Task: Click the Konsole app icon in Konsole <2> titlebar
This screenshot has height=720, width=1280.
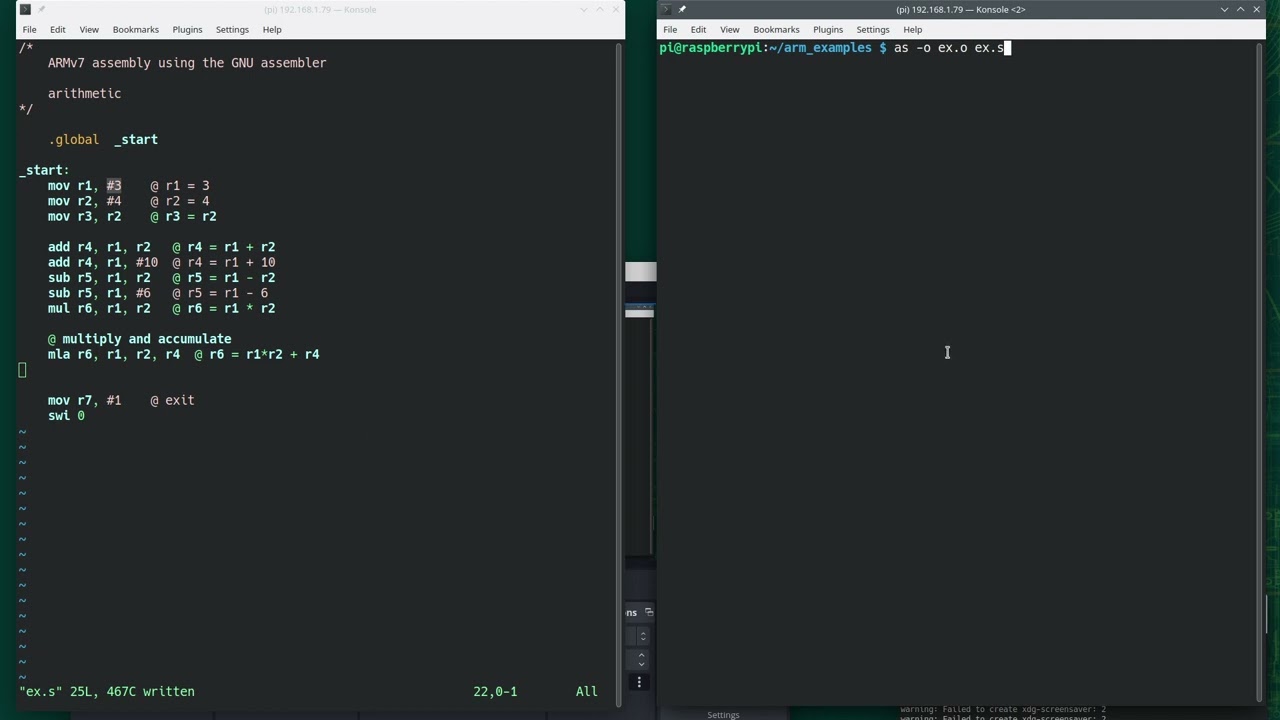Action: pos(667,9)
